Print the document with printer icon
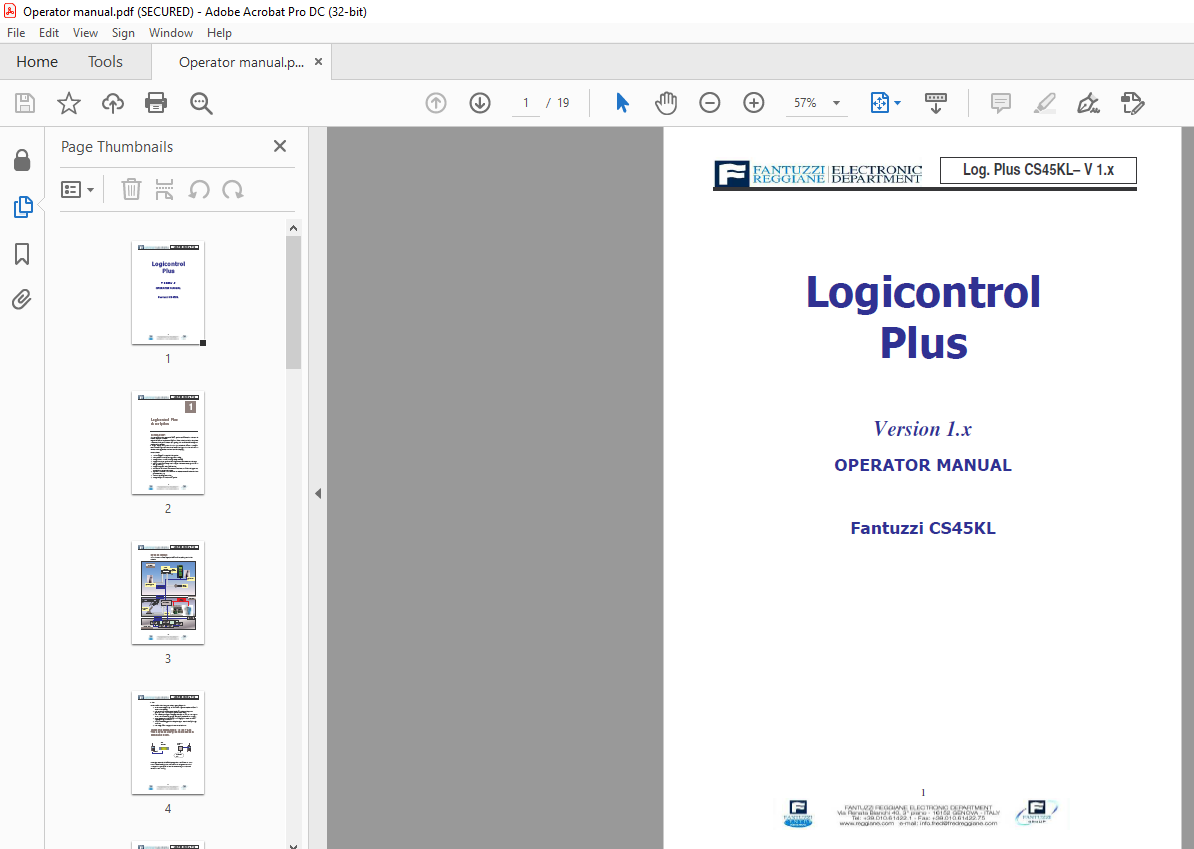 pyautogui.click(x=156, y=103)
